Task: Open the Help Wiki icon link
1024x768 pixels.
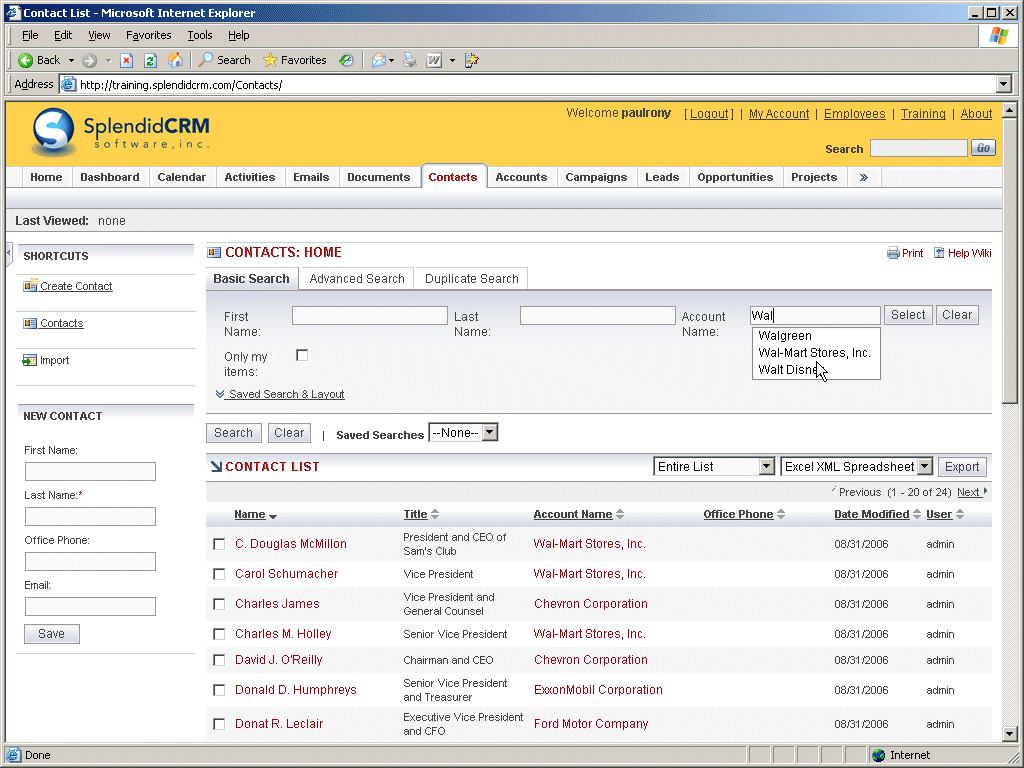Action: [939, 253]
